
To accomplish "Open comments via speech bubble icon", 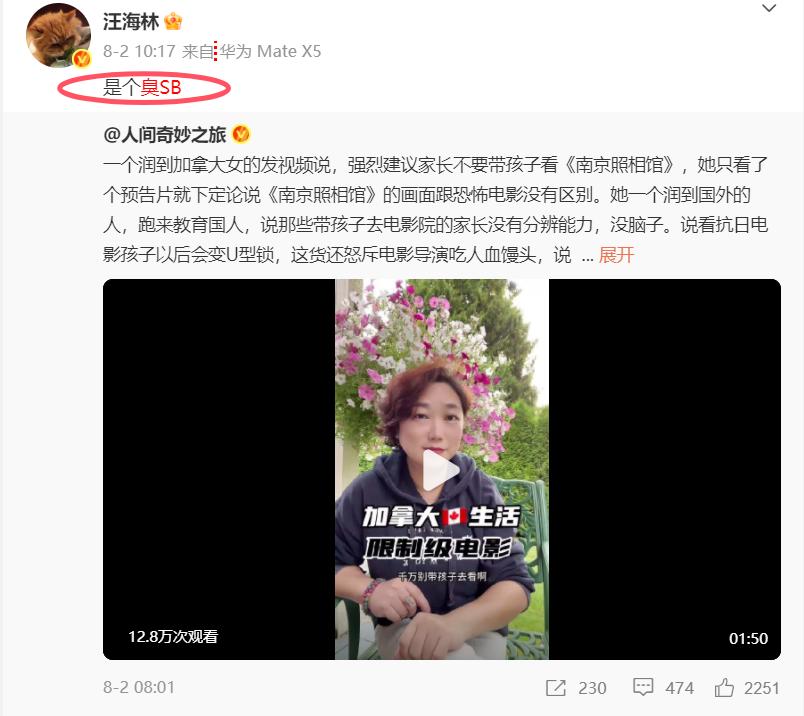I will click(642, 687).
